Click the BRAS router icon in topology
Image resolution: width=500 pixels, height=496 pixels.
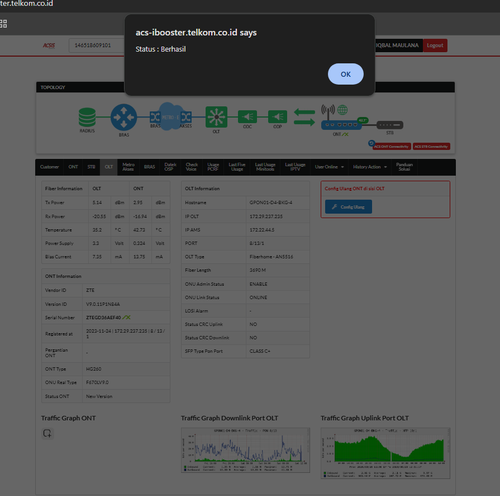pyautogui.click(x=124, y=117)
